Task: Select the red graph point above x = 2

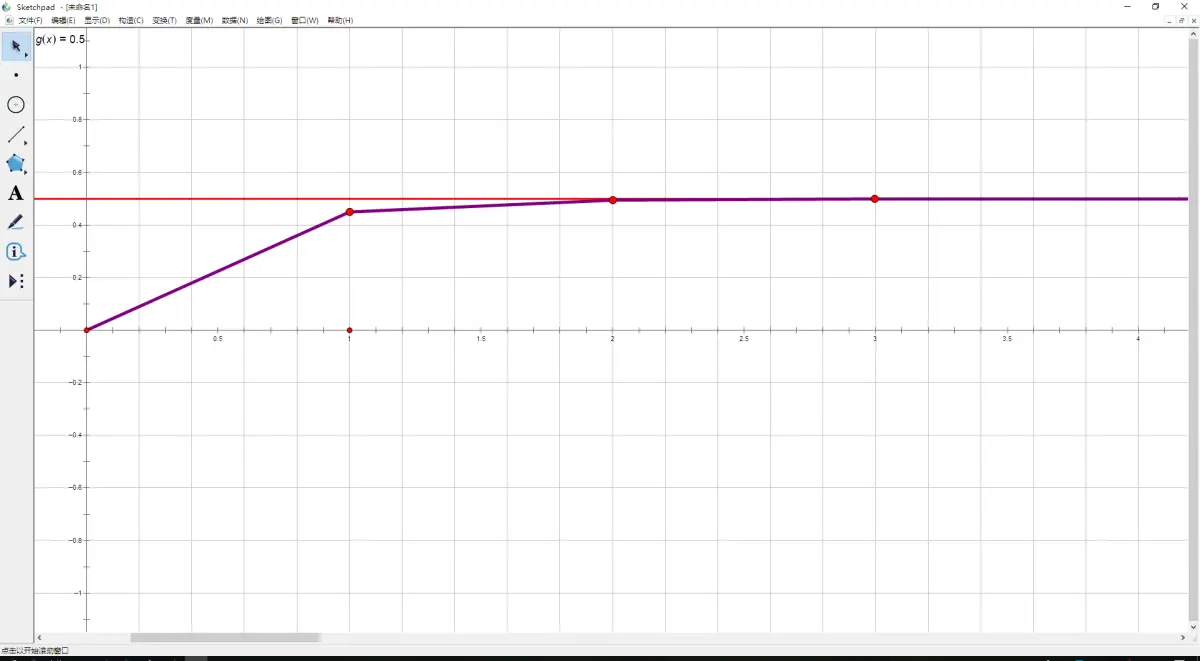Action: click(x=613, y=200)
